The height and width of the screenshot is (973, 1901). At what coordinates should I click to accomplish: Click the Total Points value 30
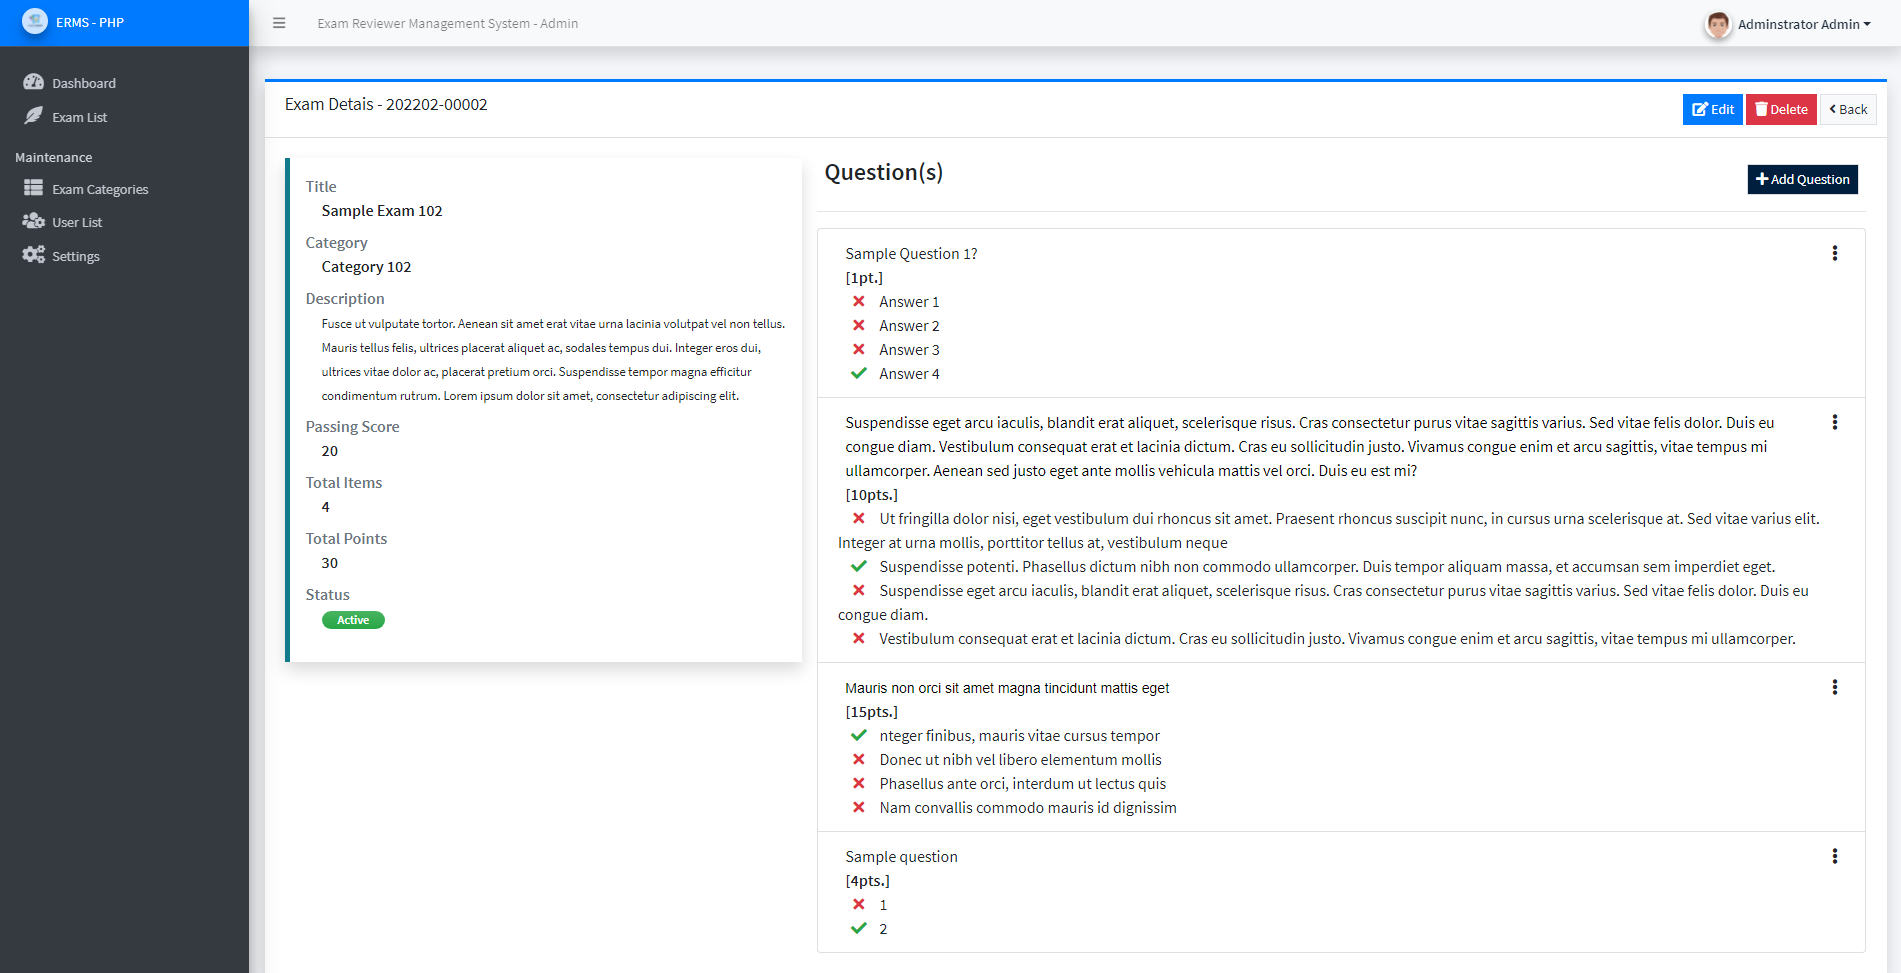(330, 563)
